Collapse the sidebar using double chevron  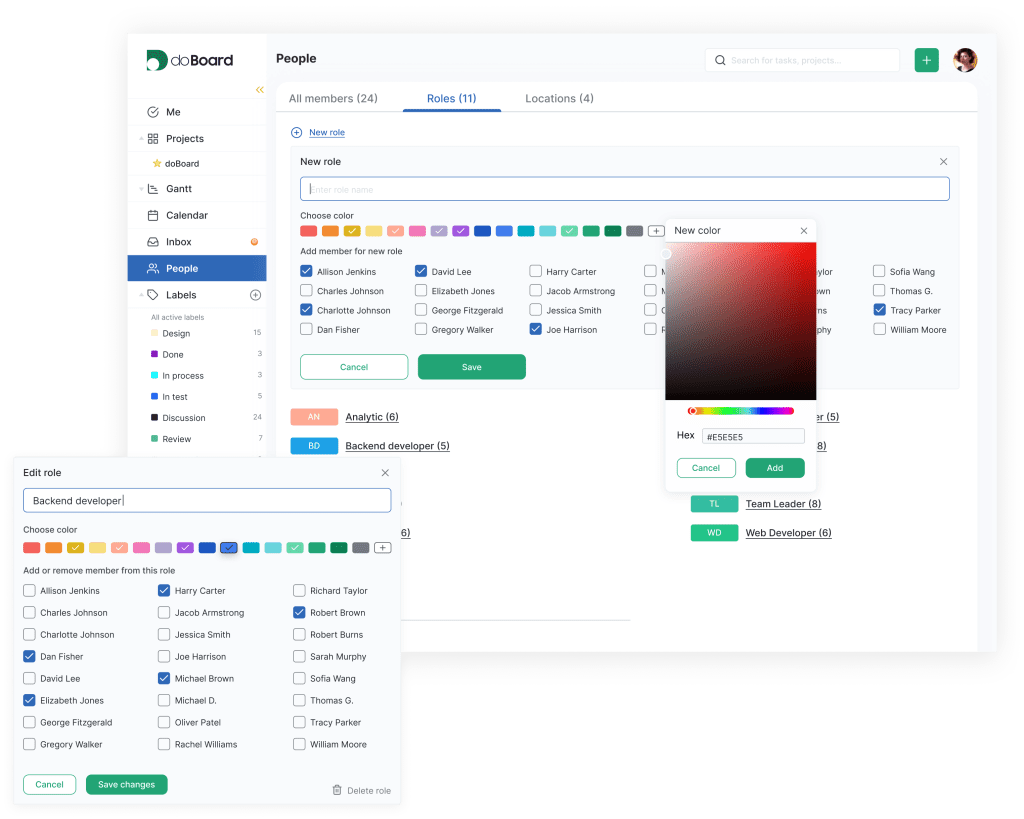pyautogui.click(x=260, y=89)
